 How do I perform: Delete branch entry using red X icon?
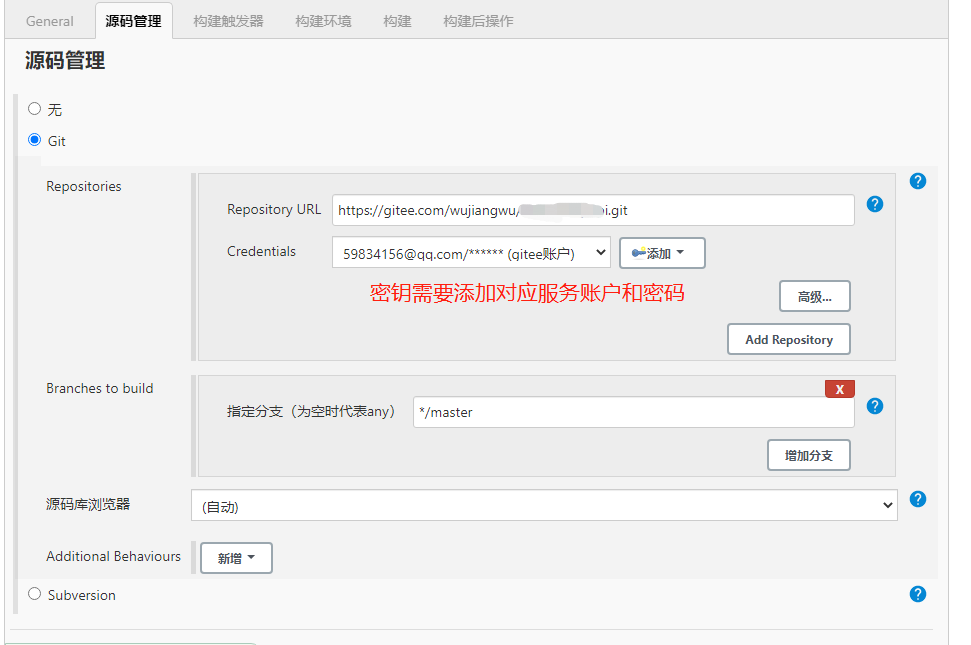coord(839,388)
